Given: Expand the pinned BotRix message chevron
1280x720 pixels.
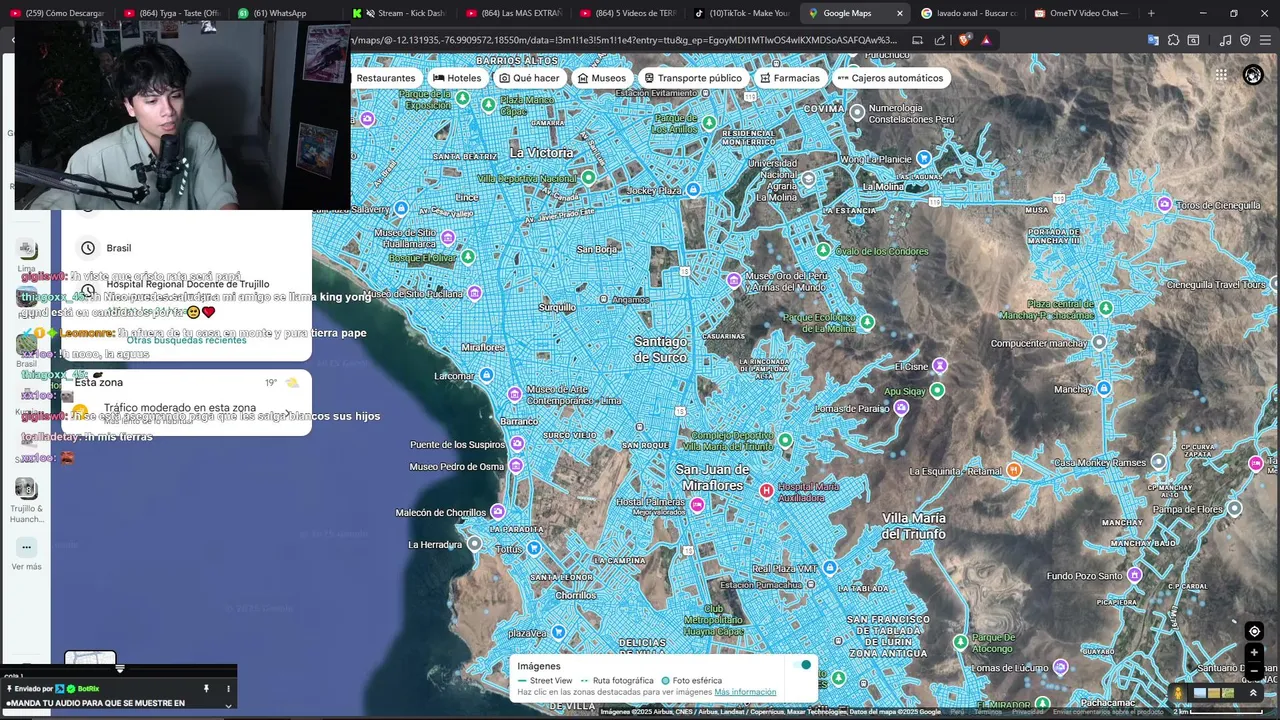Looking at the screenshot, I should coord(228,704).
